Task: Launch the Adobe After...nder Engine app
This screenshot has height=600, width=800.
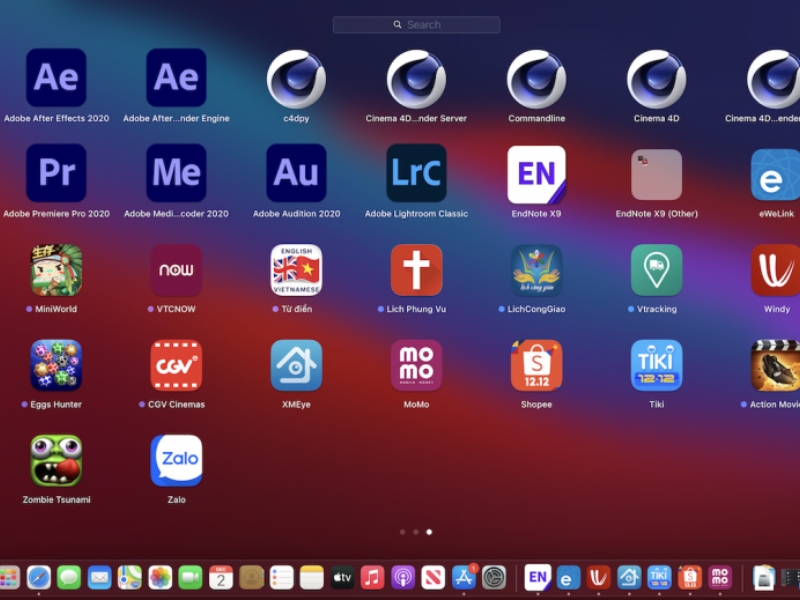Action: pyautogui.click(x=176, y=78)
